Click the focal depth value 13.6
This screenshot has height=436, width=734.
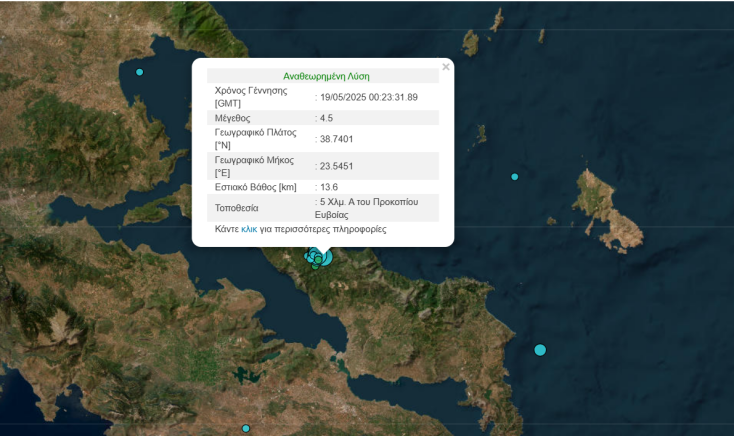point(330,187)
